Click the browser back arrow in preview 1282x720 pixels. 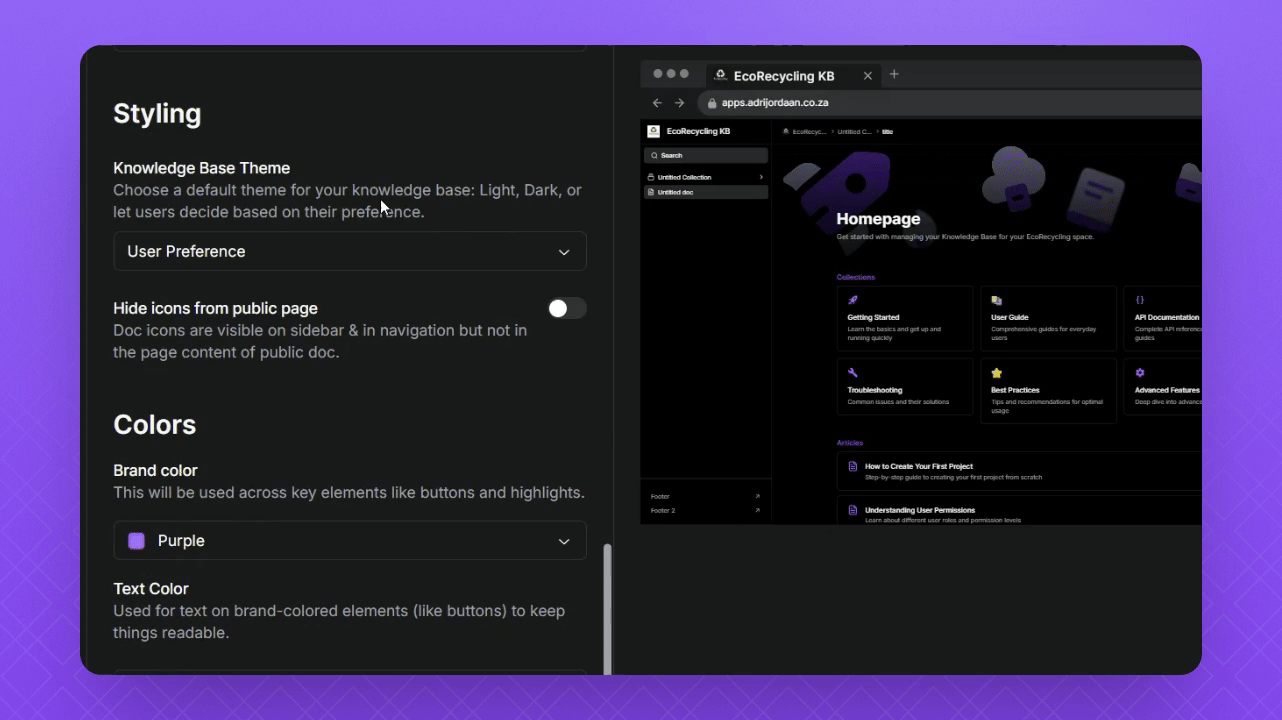[657, 103]
